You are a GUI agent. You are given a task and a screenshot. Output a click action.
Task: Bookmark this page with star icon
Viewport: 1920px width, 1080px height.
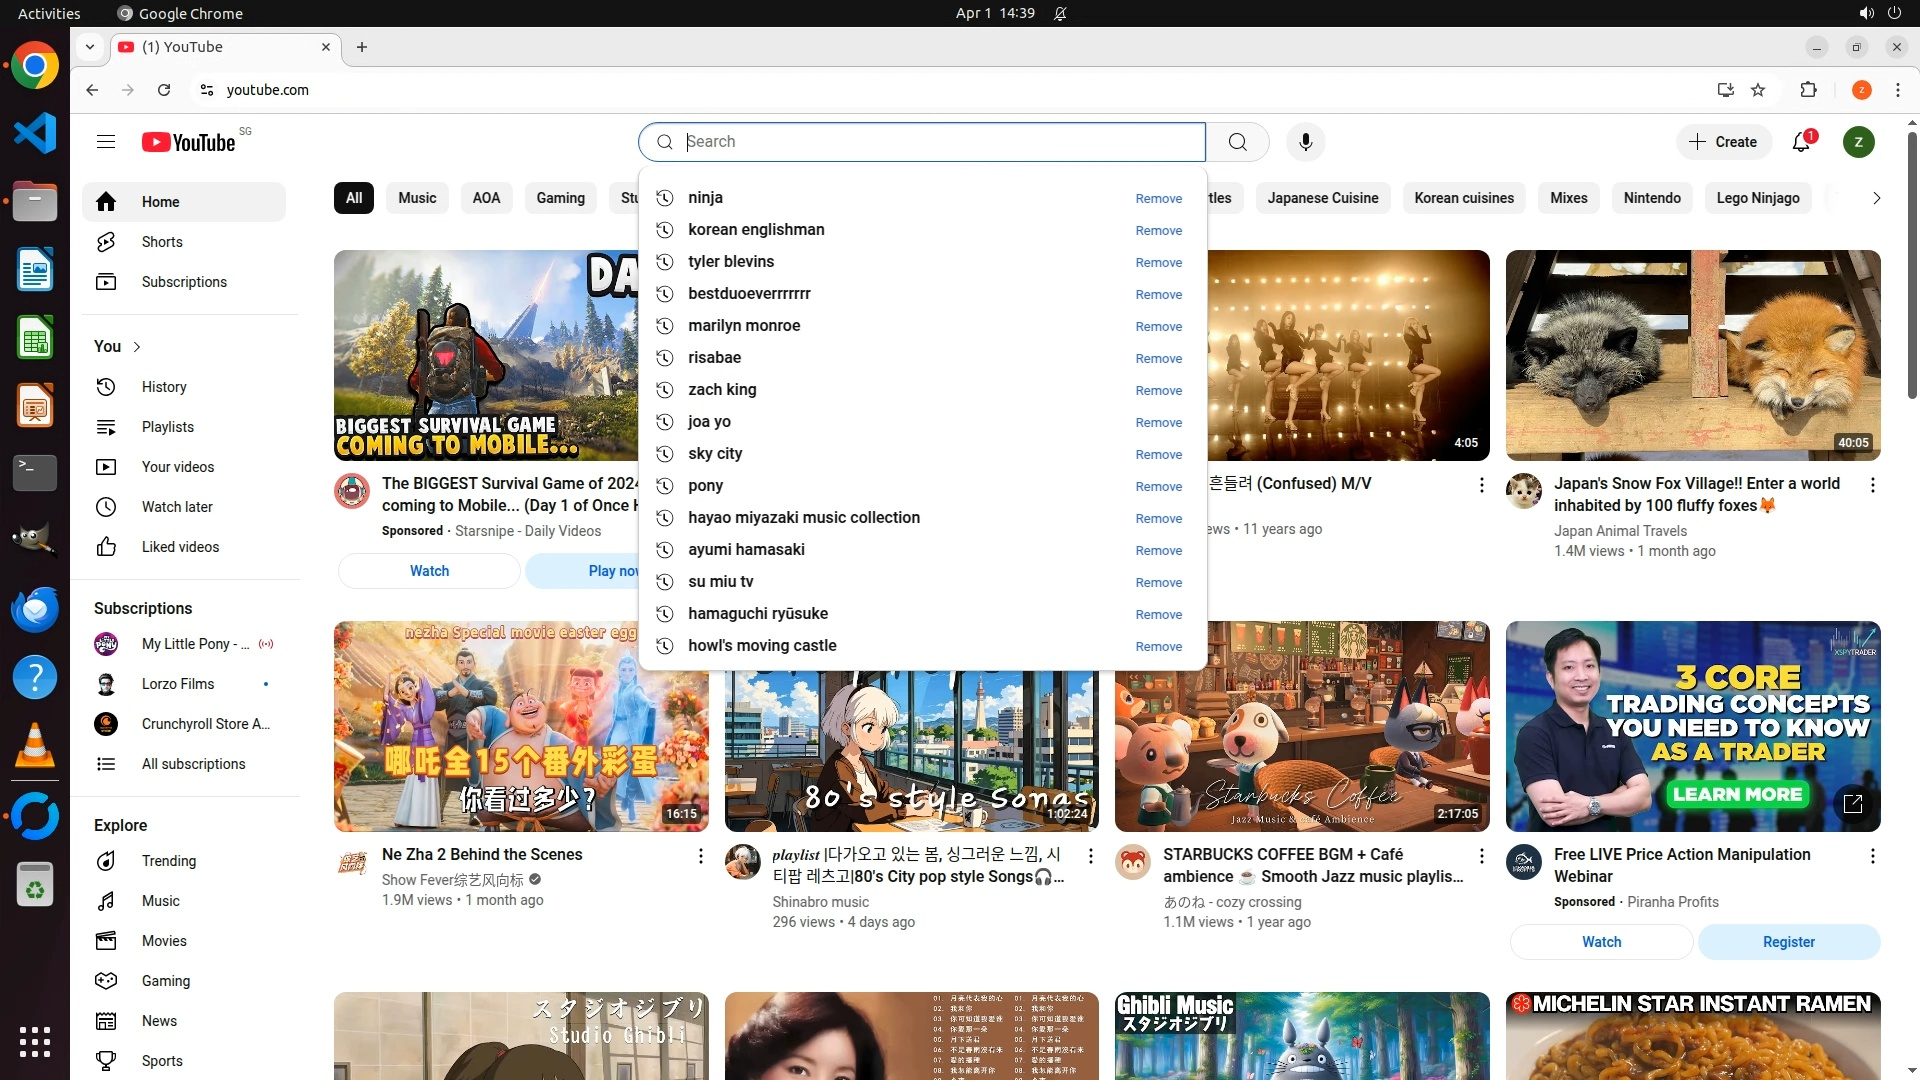pyautogui.click(x=1758, y=90)
